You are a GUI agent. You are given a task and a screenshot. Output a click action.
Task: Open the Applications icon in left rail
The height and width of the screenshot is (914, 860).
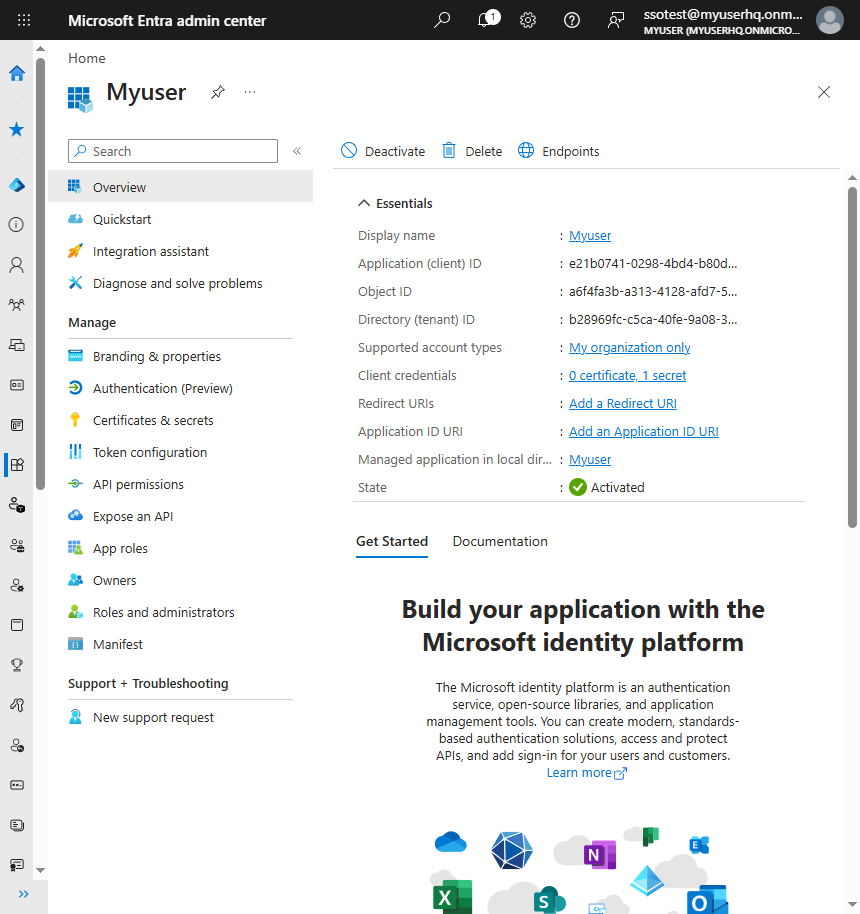point(17,465)
